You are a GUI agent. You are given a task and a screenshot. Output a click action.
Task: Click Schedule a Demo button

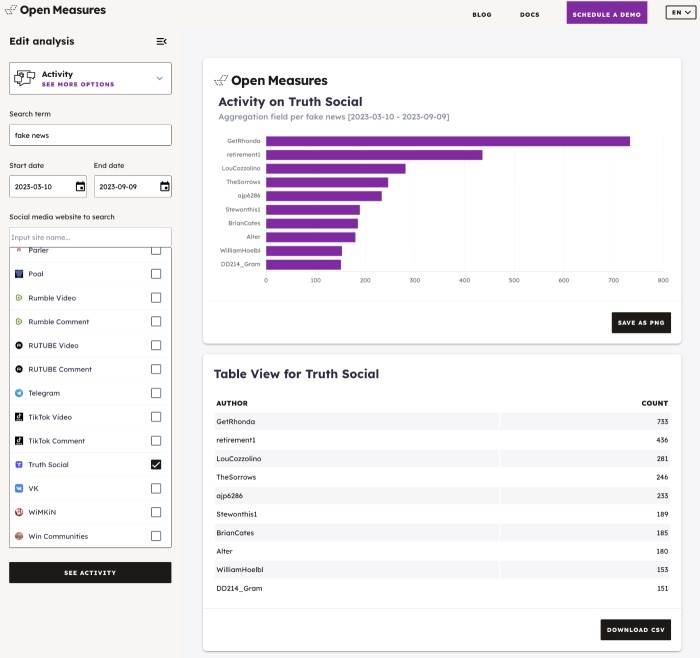[x=607, y=13]
